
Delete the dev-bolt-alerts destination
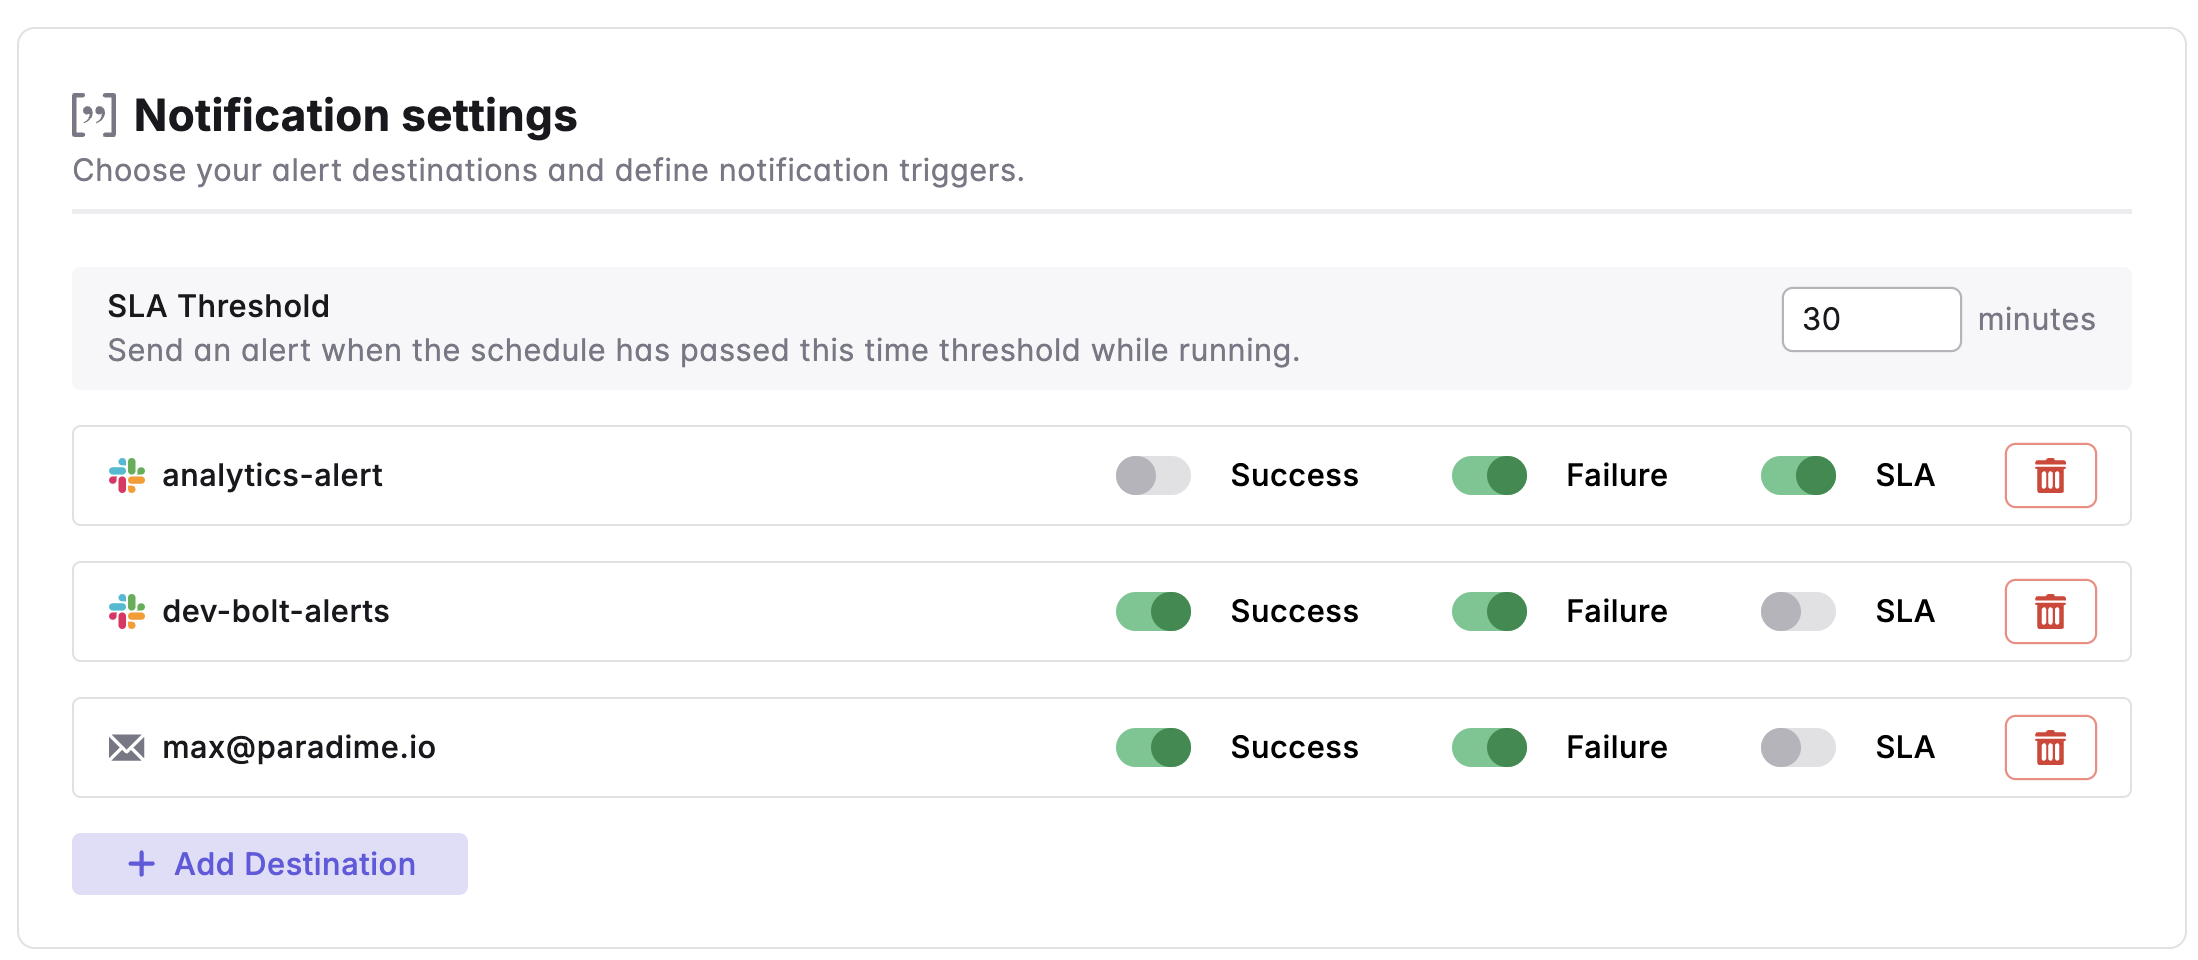point(2050,612)
